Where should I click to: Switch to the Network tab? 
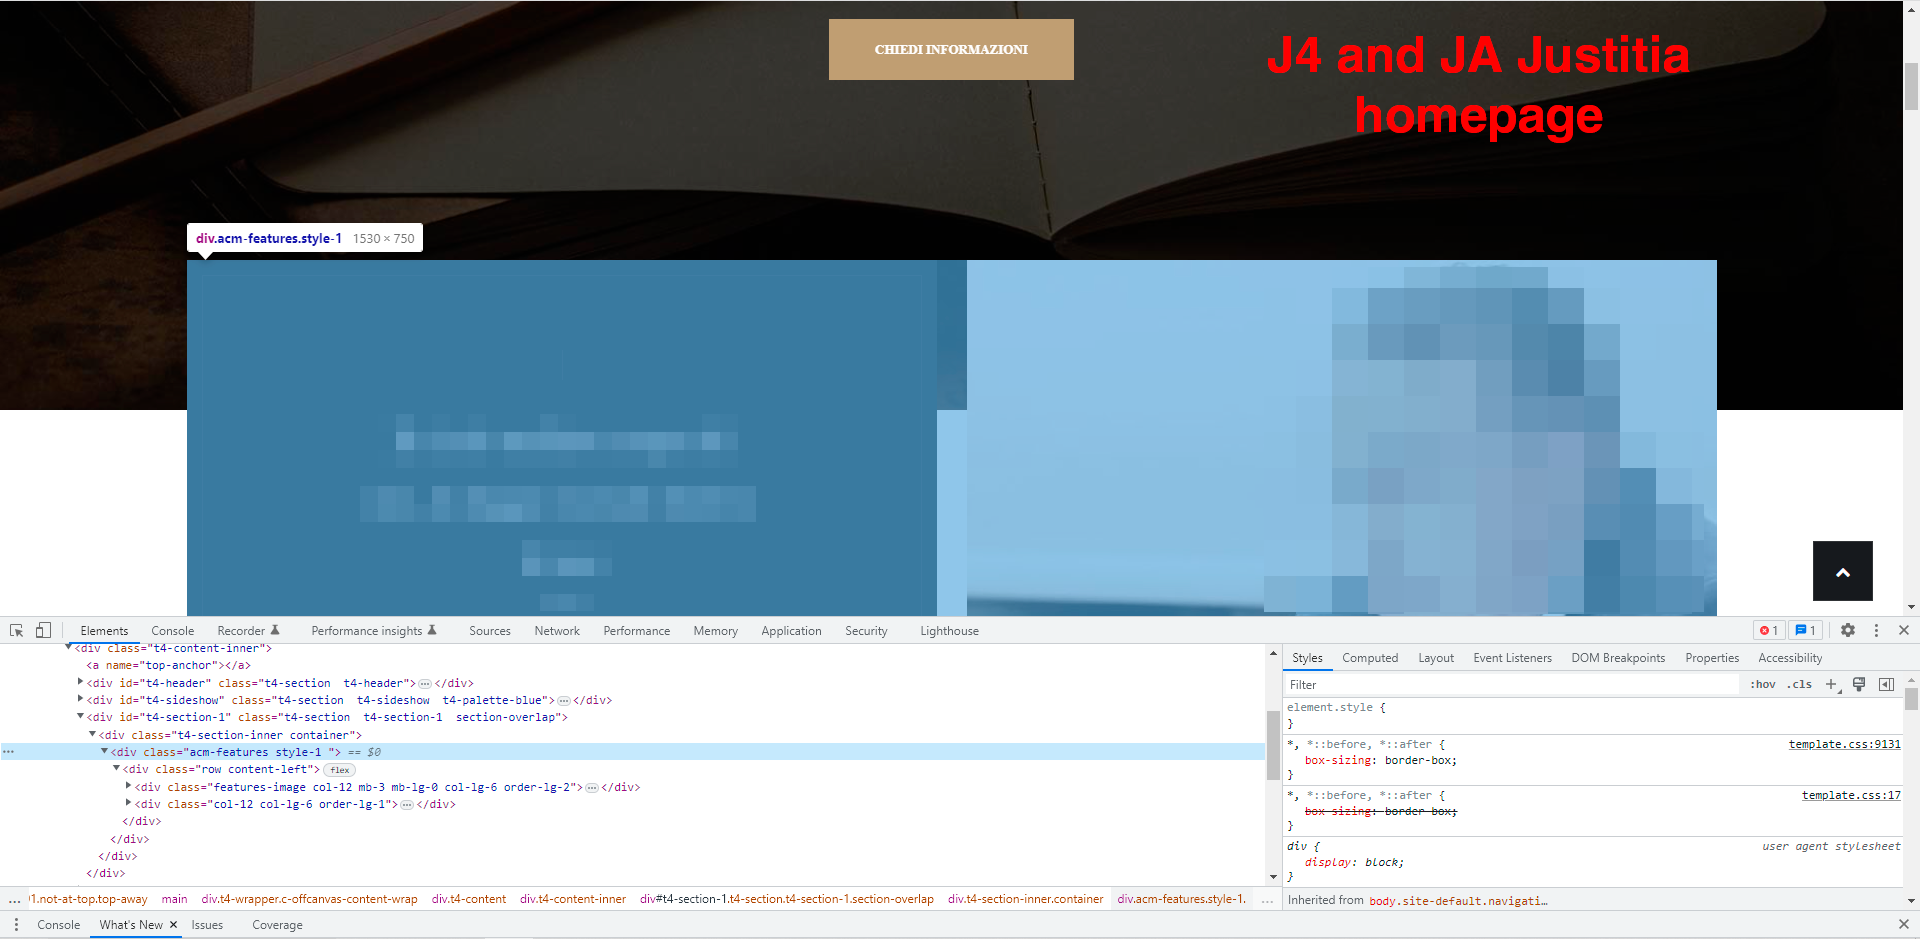pos(557,631)
